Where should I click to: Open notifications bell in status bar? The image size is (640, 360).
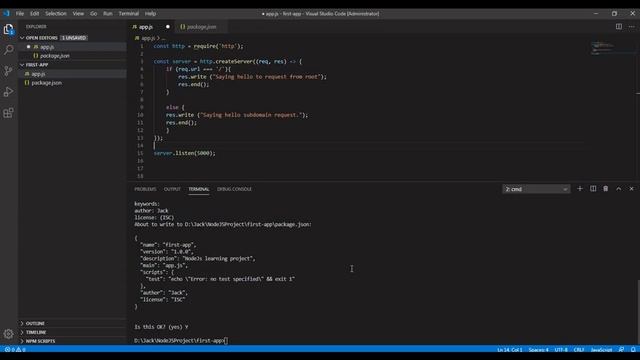pyautogui.click(x=633, y=350)
